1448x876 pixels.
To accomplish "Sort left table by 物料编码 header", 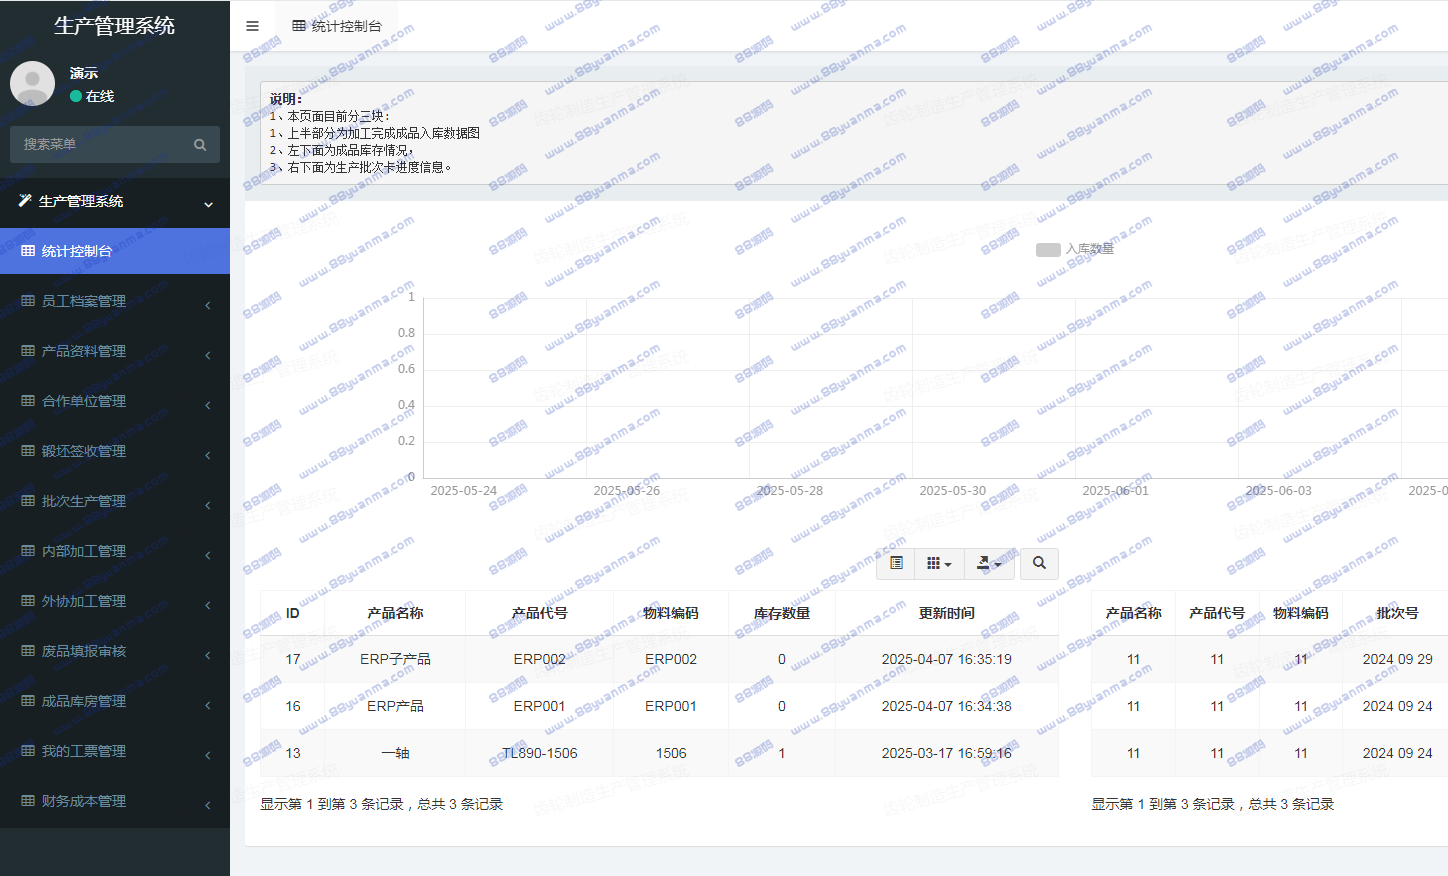I will (x=671, y=613).
